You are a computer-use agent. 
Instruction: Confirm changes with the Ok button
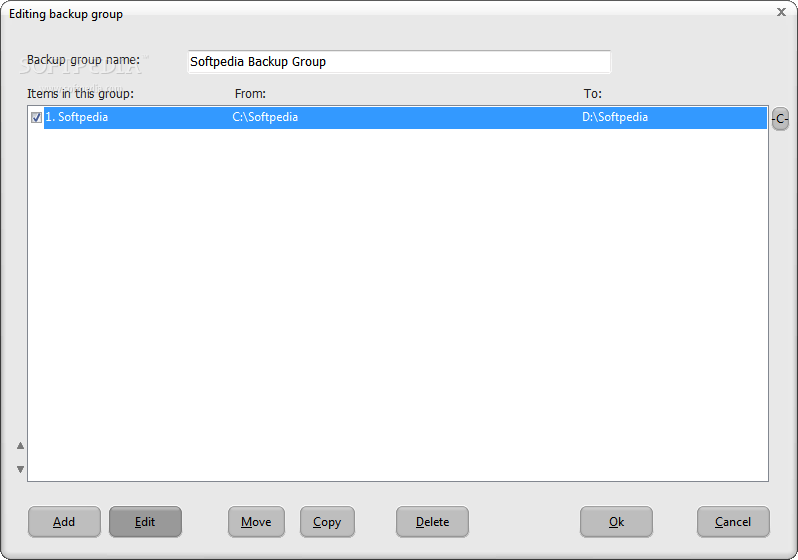(x=616, y=522)
